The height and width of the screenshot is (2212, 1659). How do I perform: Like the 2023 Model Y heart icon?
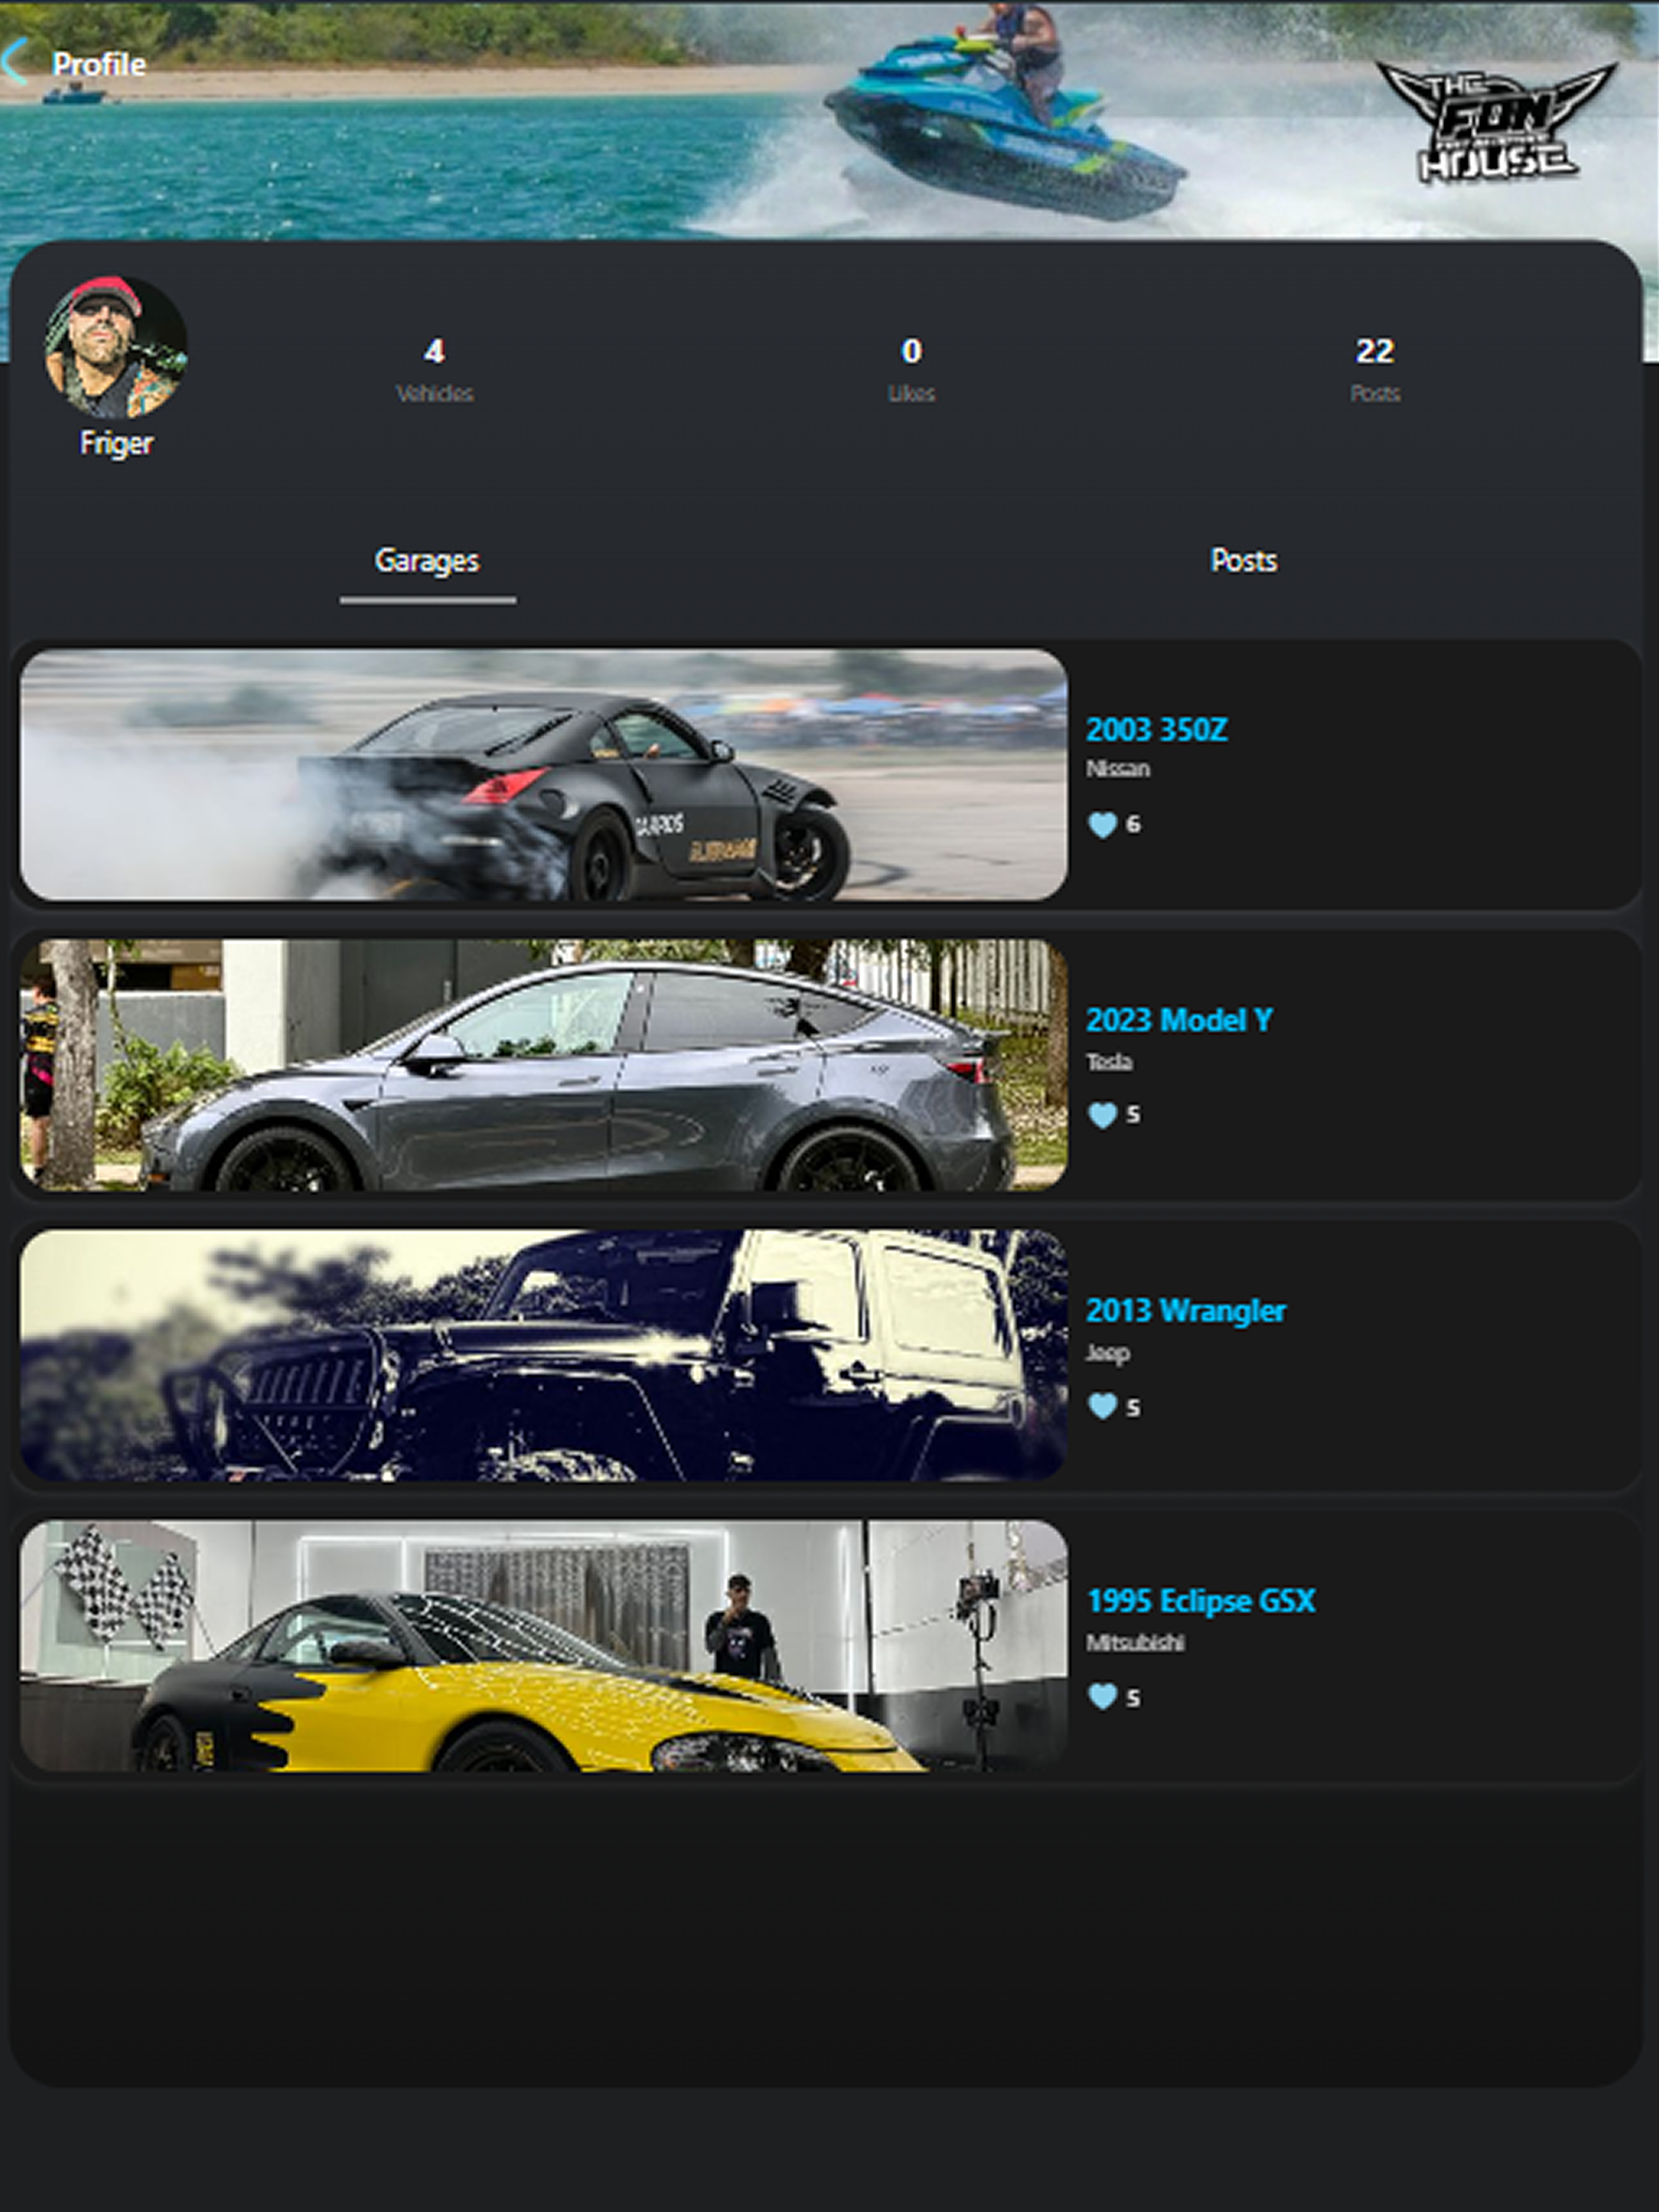[x=1102, y=1115]
